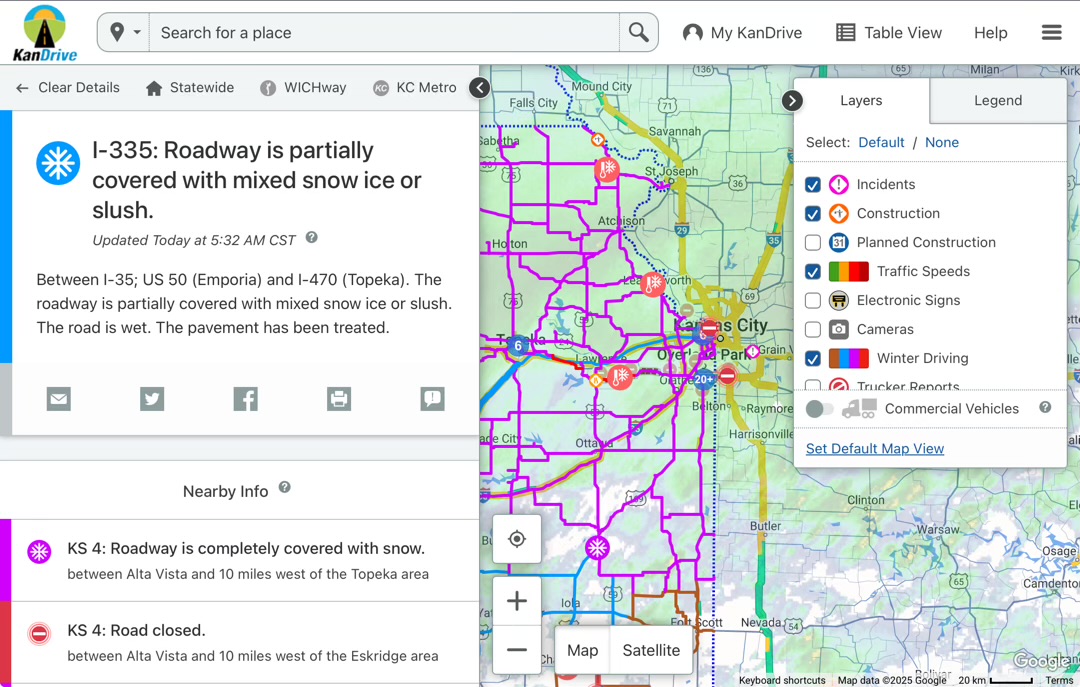The image size is (1080, 687).
Task: Click Set Default Map View link
Action: (874, 449)
